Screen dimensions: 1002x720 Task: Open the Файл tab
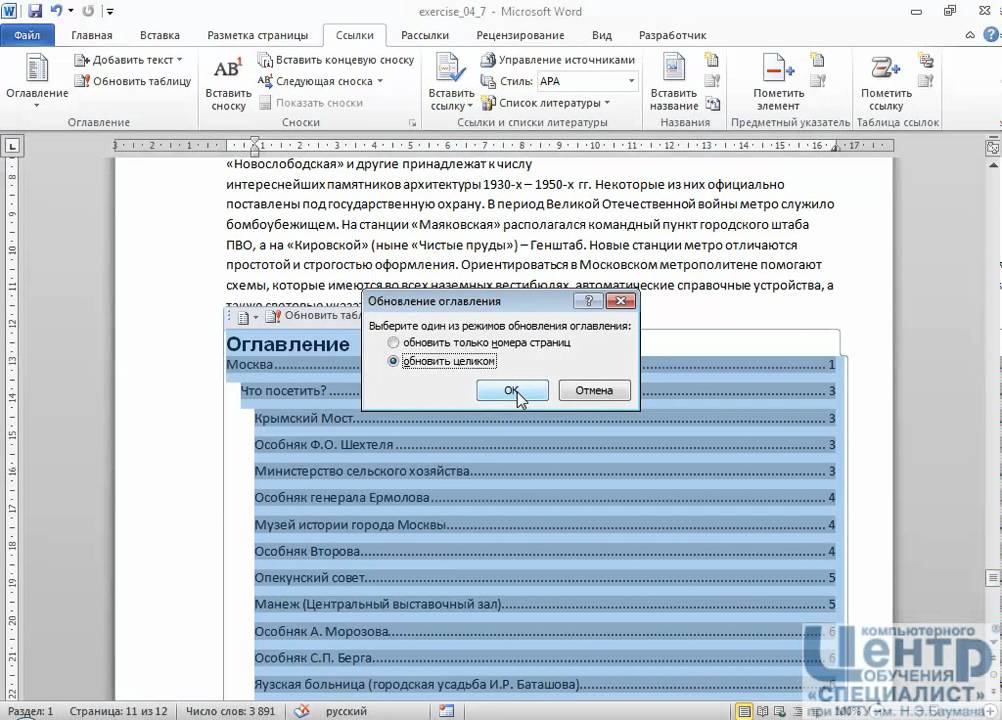[x=27, y=35]
